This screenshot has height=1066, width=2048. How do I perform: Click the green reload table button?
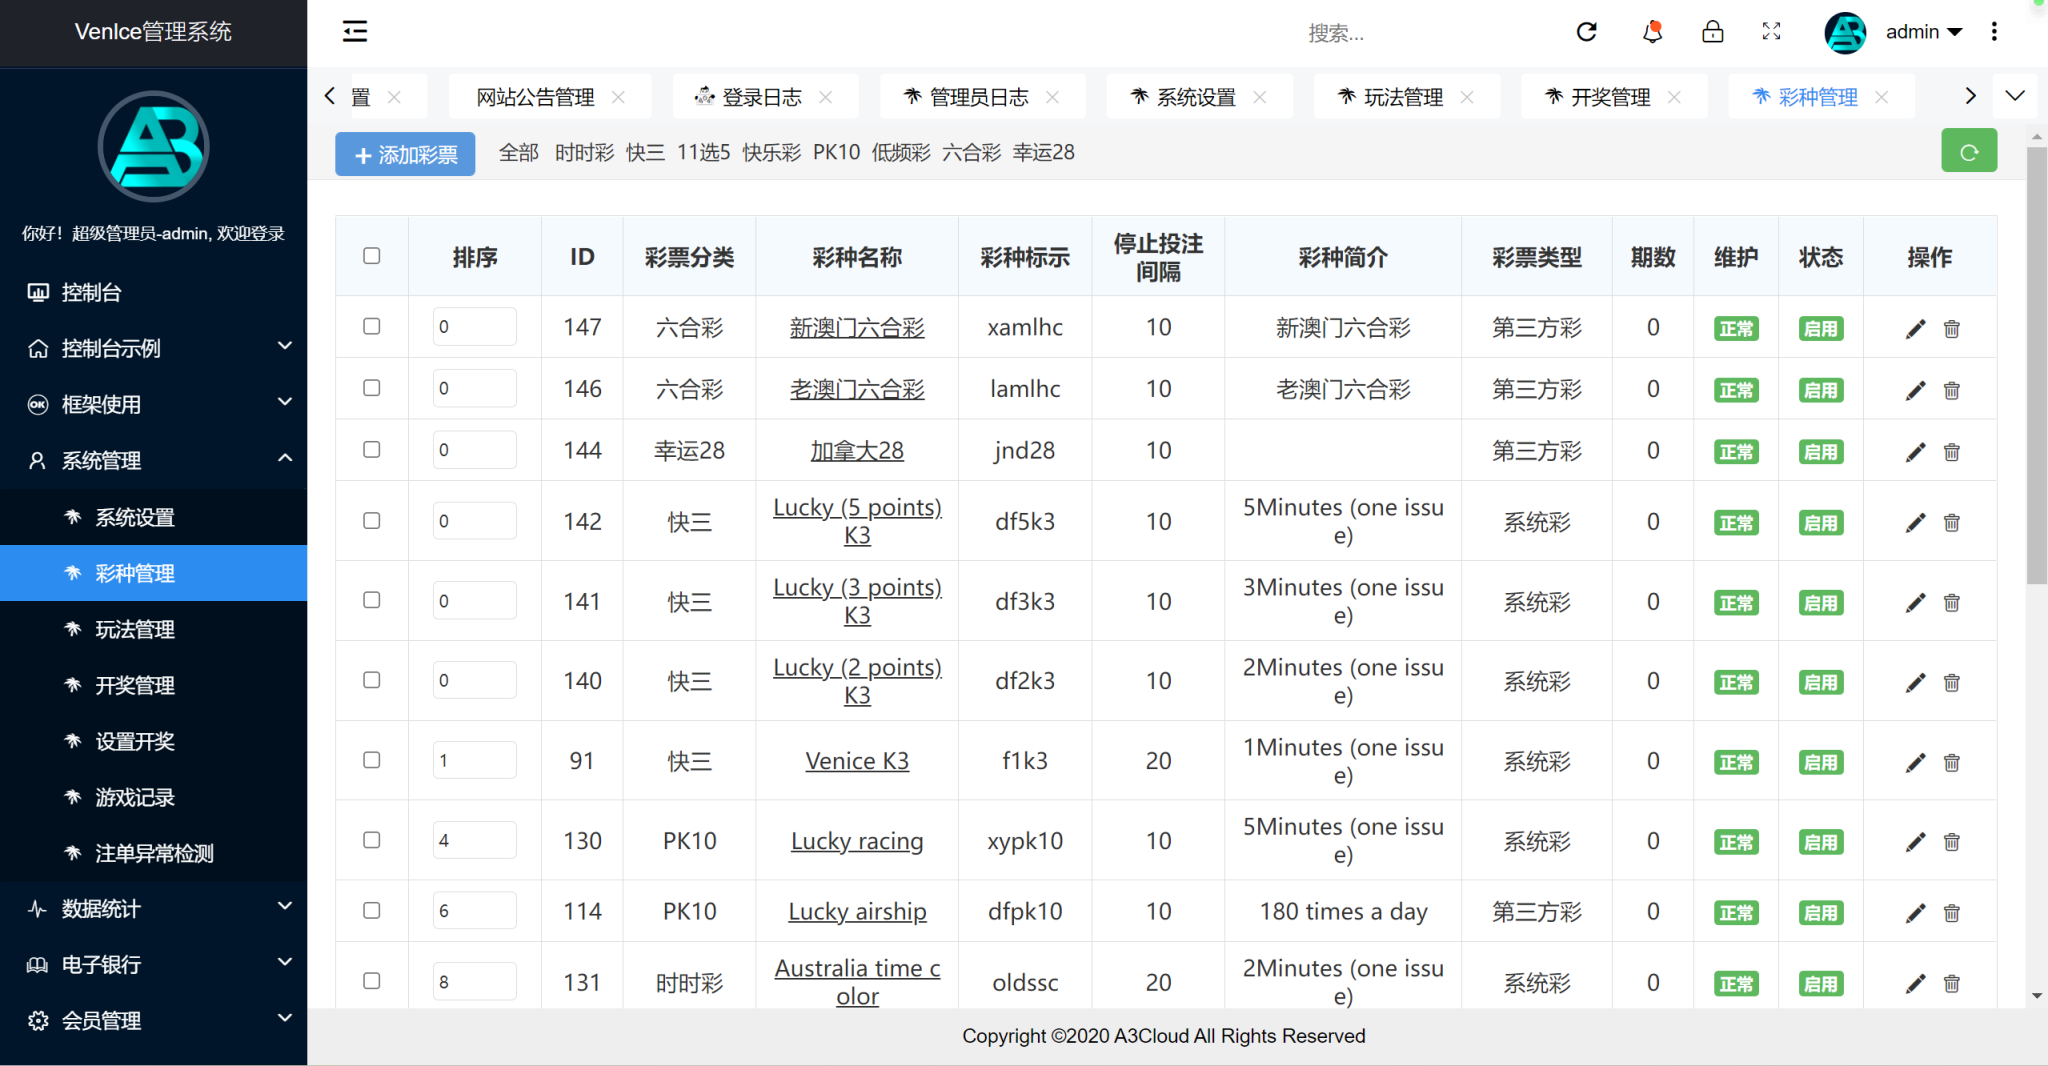click(x=1968, y=152)
